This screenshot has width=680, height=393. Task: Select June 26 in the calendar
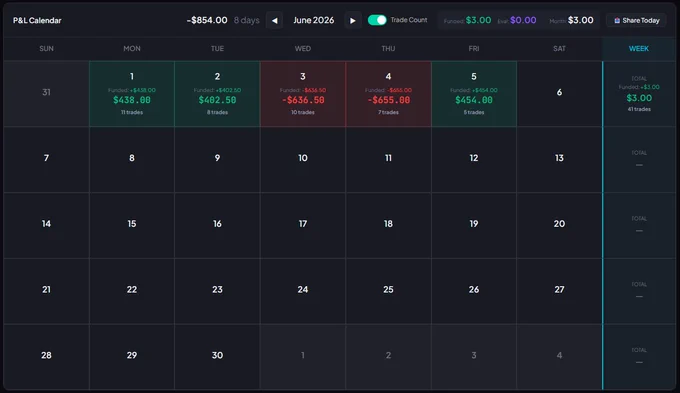point(474,291)
